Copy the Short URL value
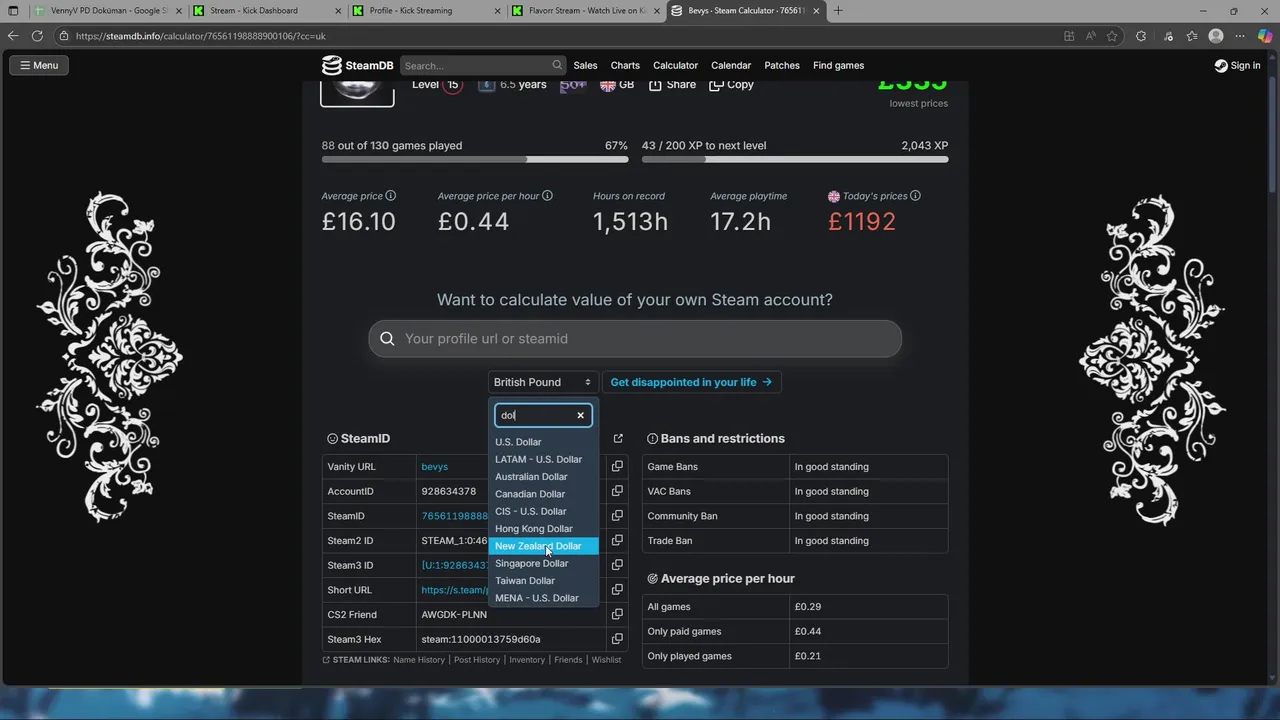The width and height of the screenshot is (1280, 720). click(617, 590)
